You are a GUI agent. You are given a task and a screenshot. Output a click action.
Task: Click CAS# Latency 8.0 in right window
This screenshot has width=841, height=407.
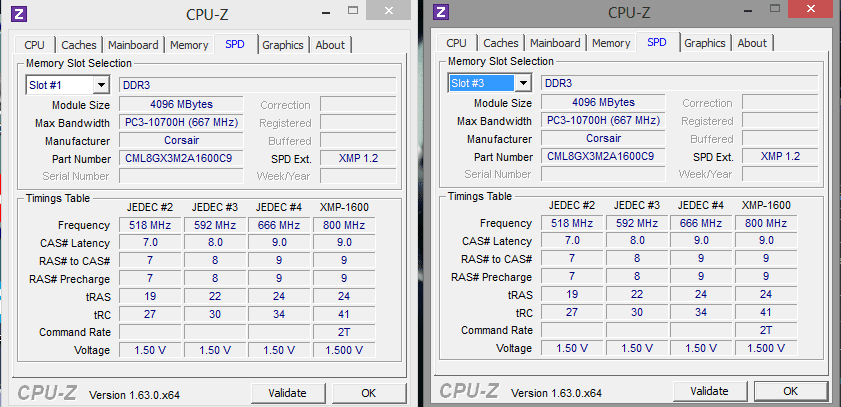(637, 241)
